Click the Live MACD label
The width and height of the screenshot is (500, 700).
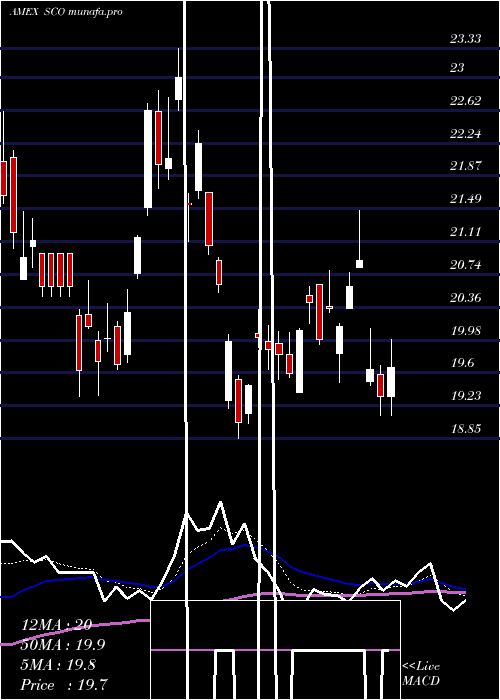pyautogui.click(x=421, y=673)
